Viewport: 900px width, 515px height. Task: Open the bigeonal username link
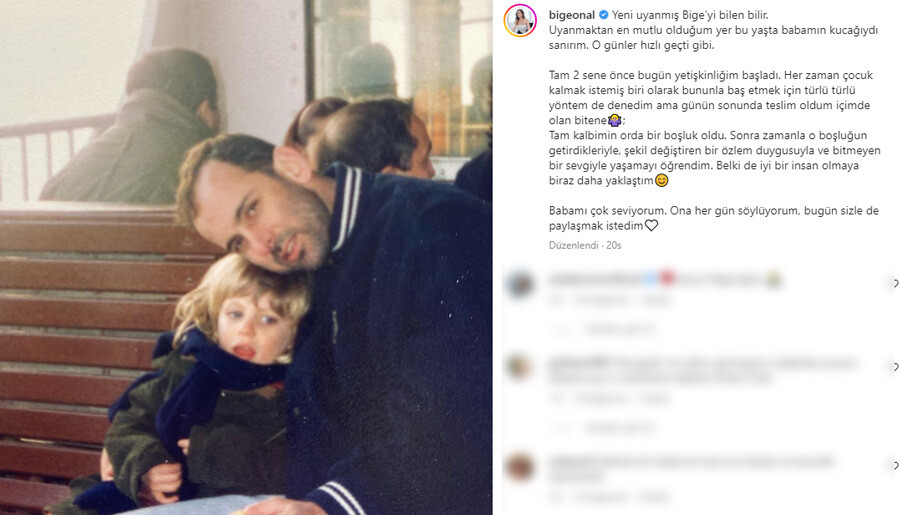pyautogui.click(x=572, y=15)
